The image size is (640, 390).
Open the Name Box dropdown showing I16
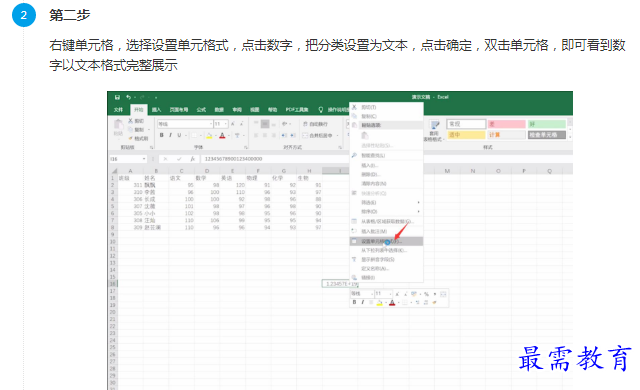click(144, 159)
